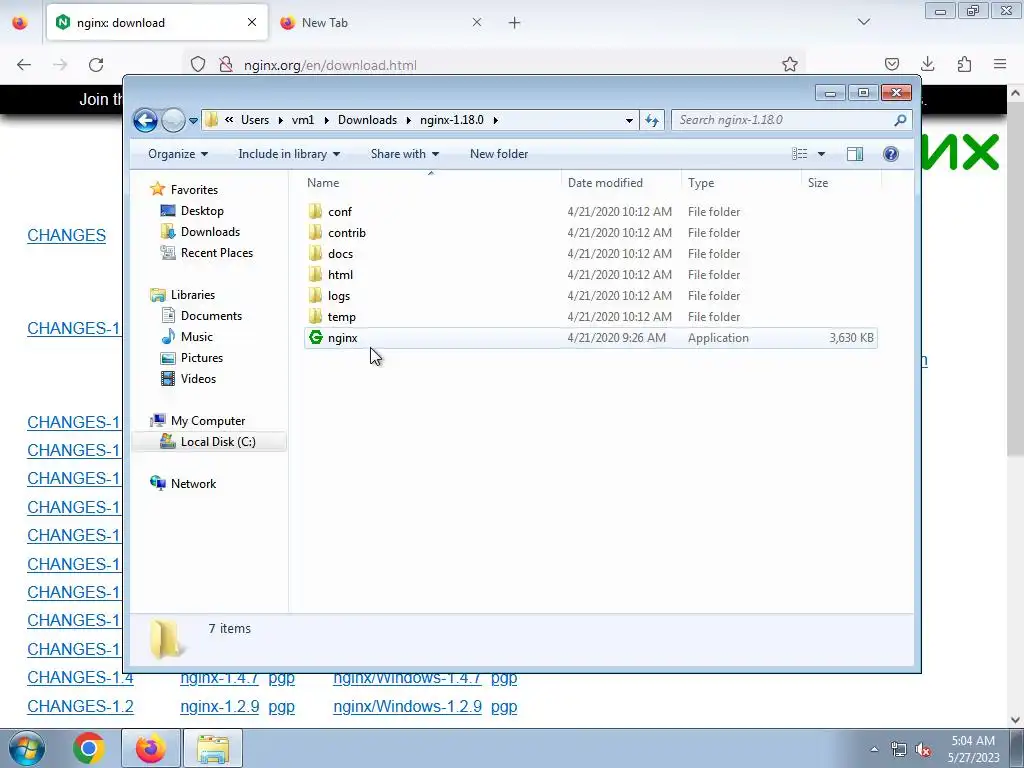Open Recent Places in sidebar
The width and height of the screenshot is (1024, 768).
[x=217, y=253]
